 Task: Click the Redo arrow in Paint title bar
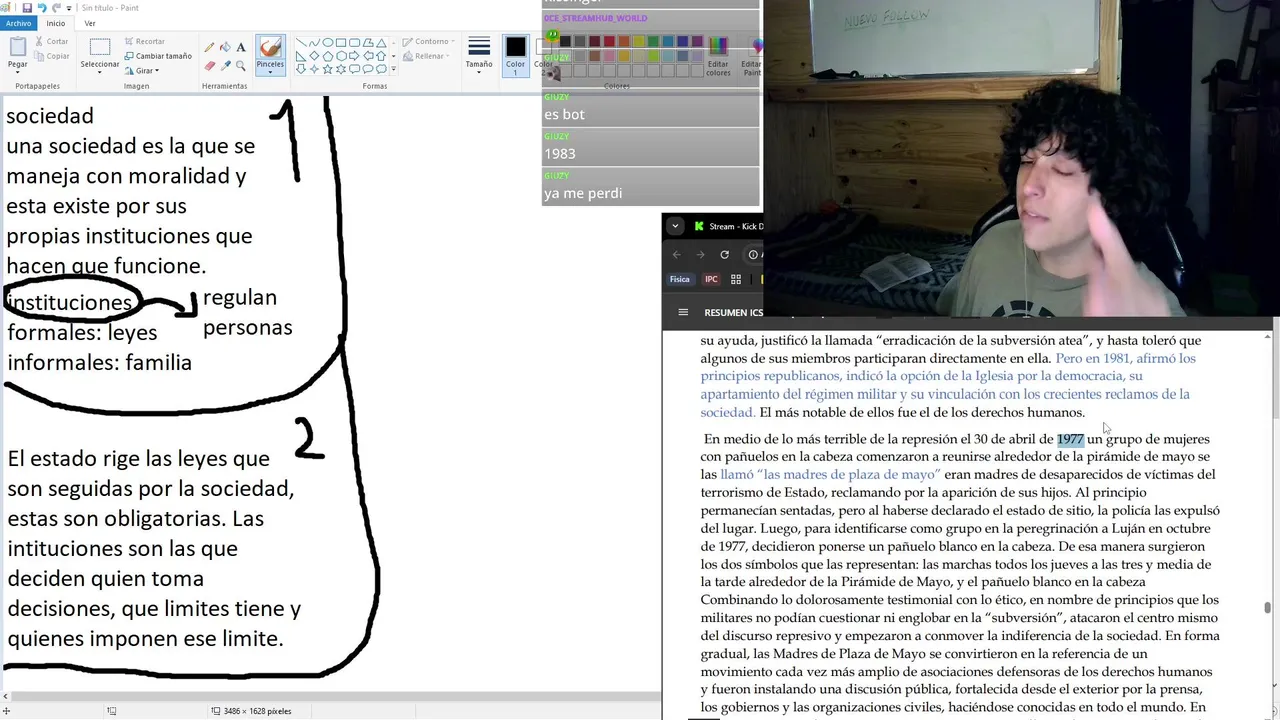[x=58, y=8]
